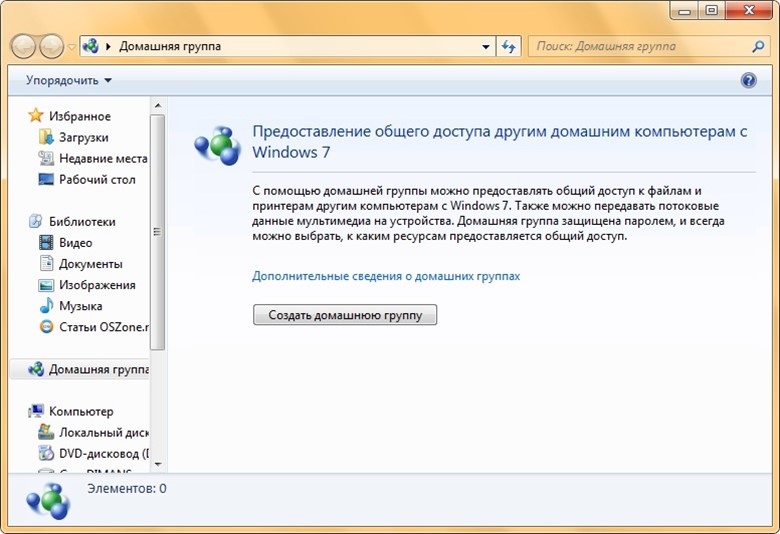Refresh the Домашняя группа view
Viewport: 780px width, 534px height.
click(508, 47)
